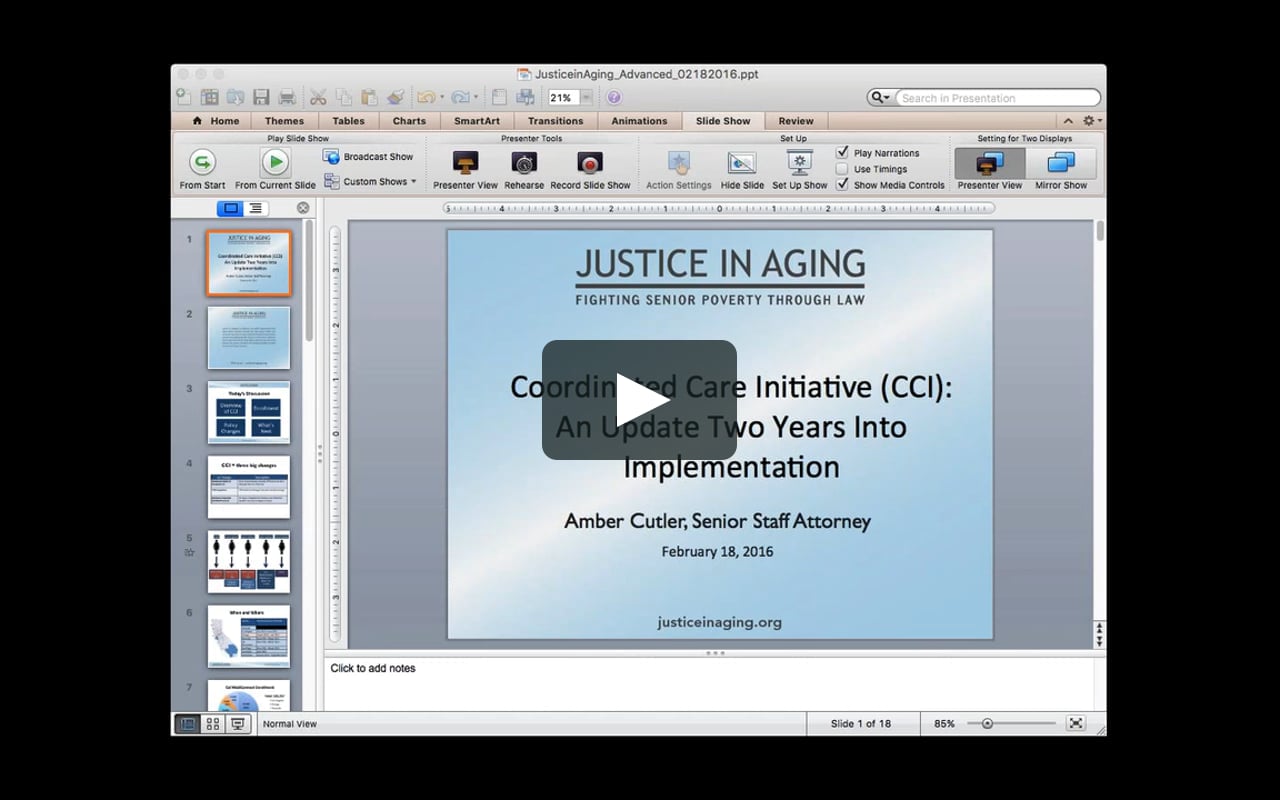Open the Media Browser toolbar icon
Viewport: 1280px width, 800px height.
tap(525, 97)
